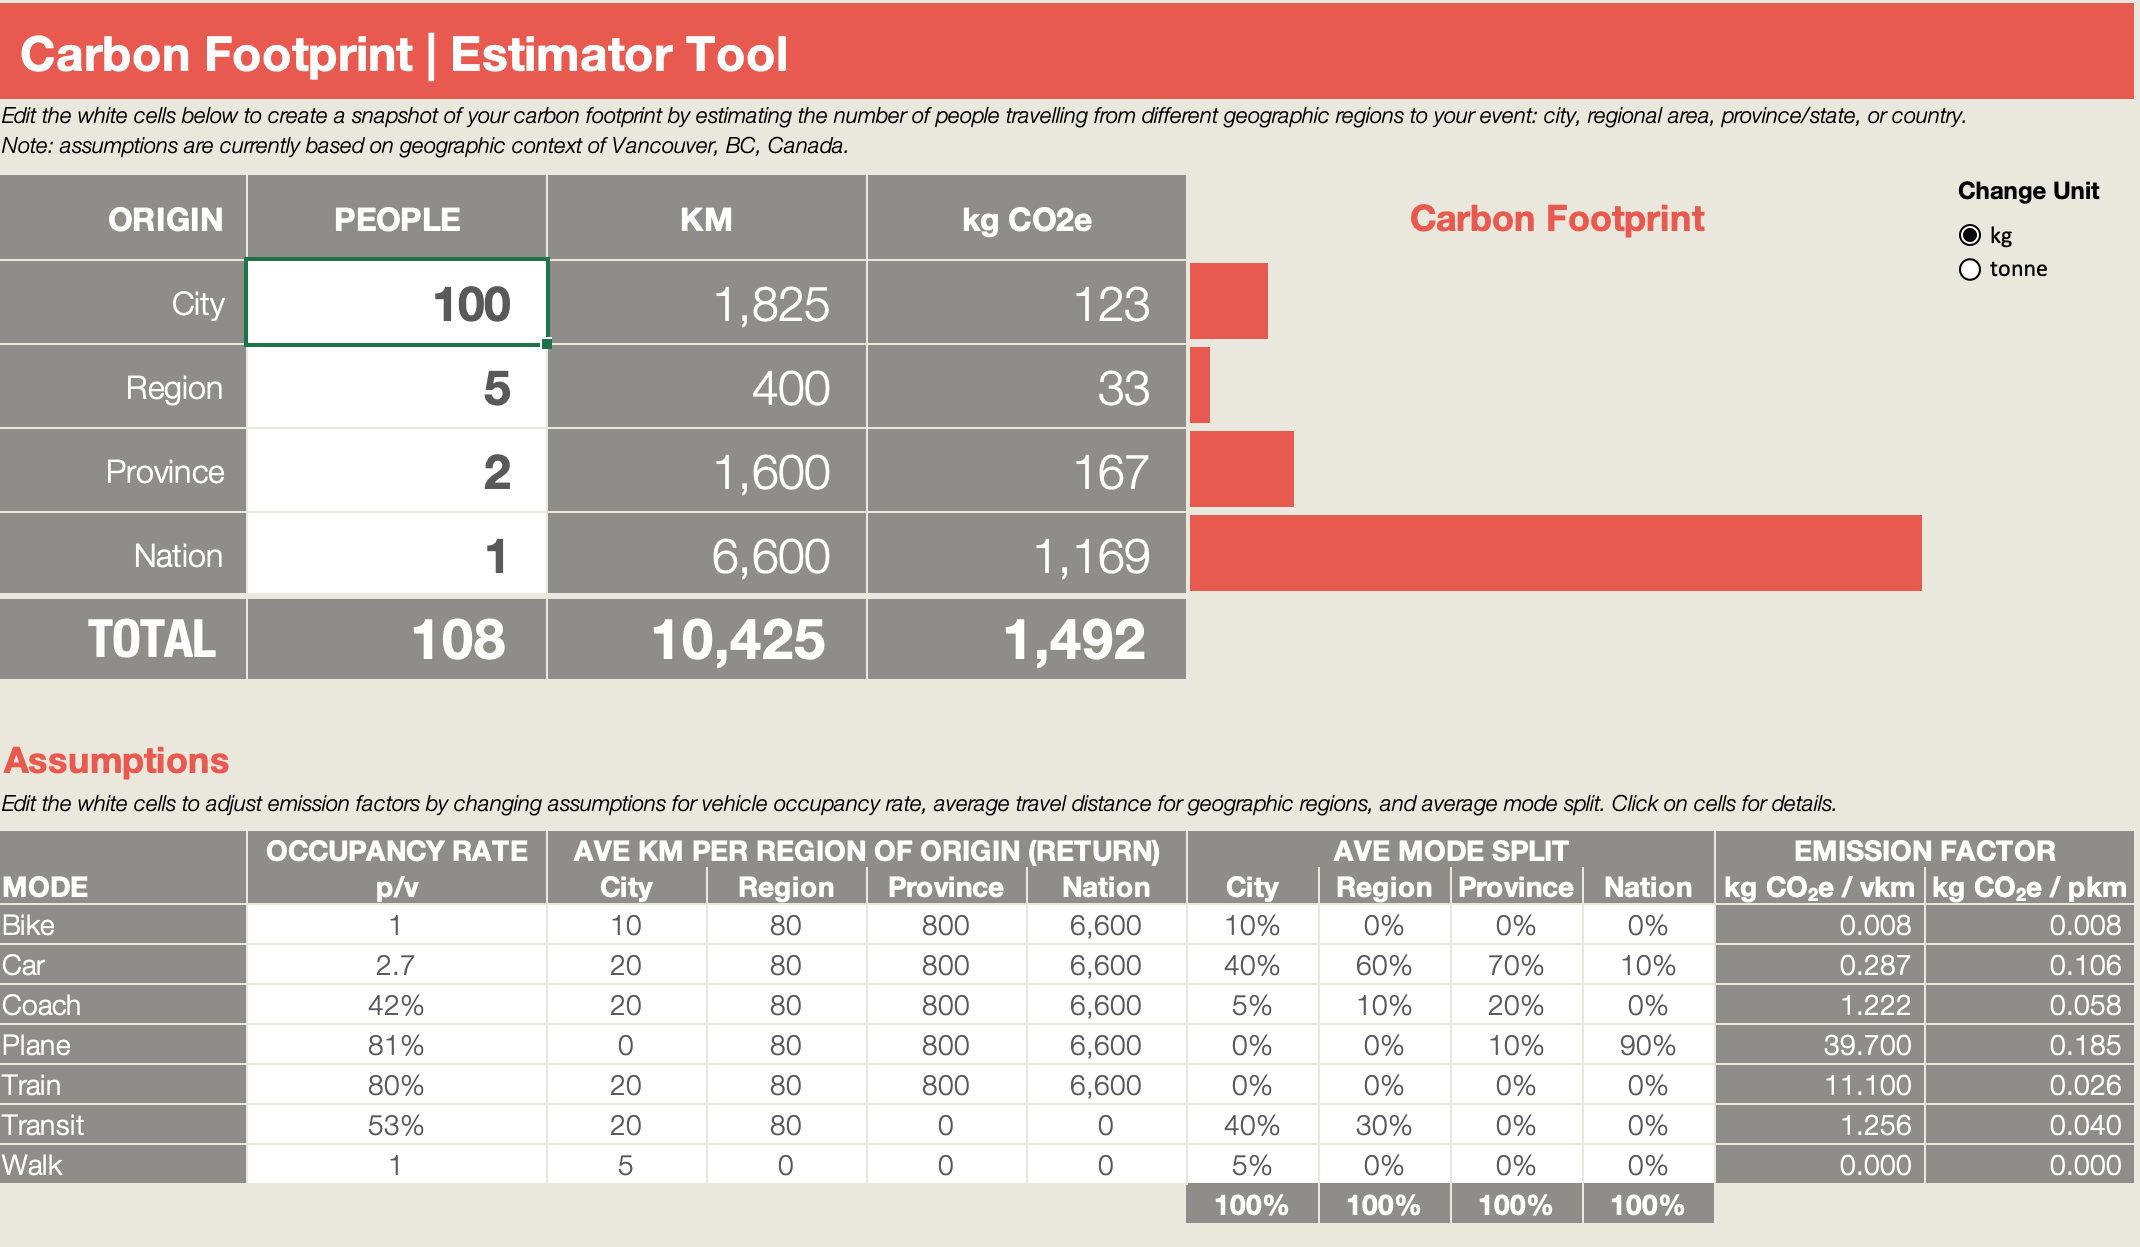Viewport: 2140px width, 1247px height.
Task: Edit the Region people cell showing 5
Action: tap(397, 387)
